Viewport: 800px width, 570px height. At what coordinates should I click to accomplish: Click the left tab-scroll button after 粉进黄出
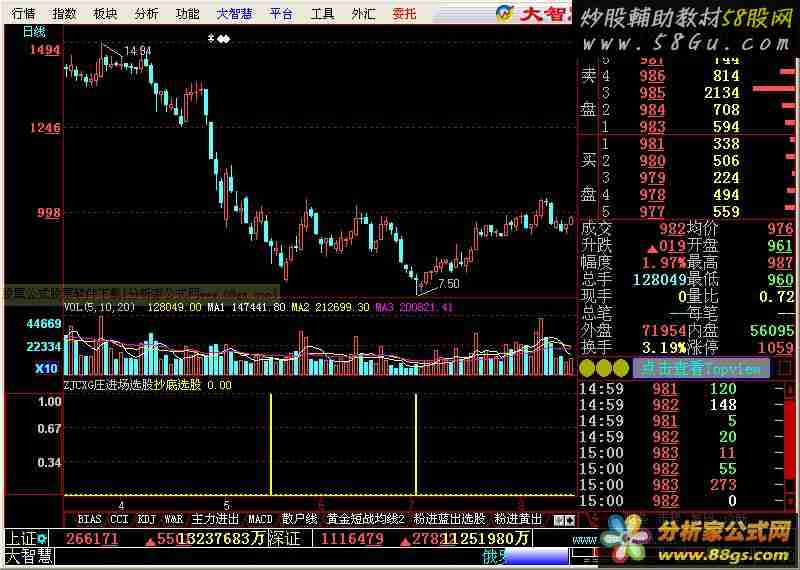coord(559,520)
